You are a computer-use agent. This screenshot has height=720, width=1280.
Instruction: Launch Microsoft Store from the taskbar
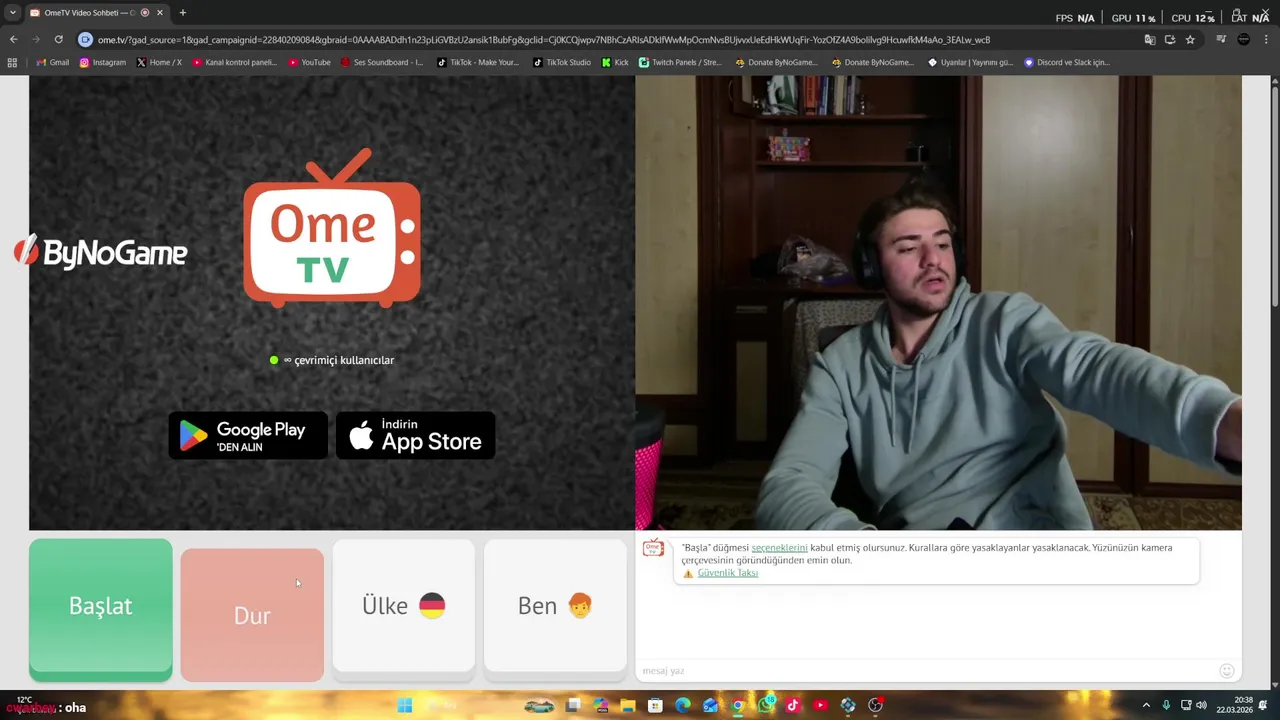655,705
